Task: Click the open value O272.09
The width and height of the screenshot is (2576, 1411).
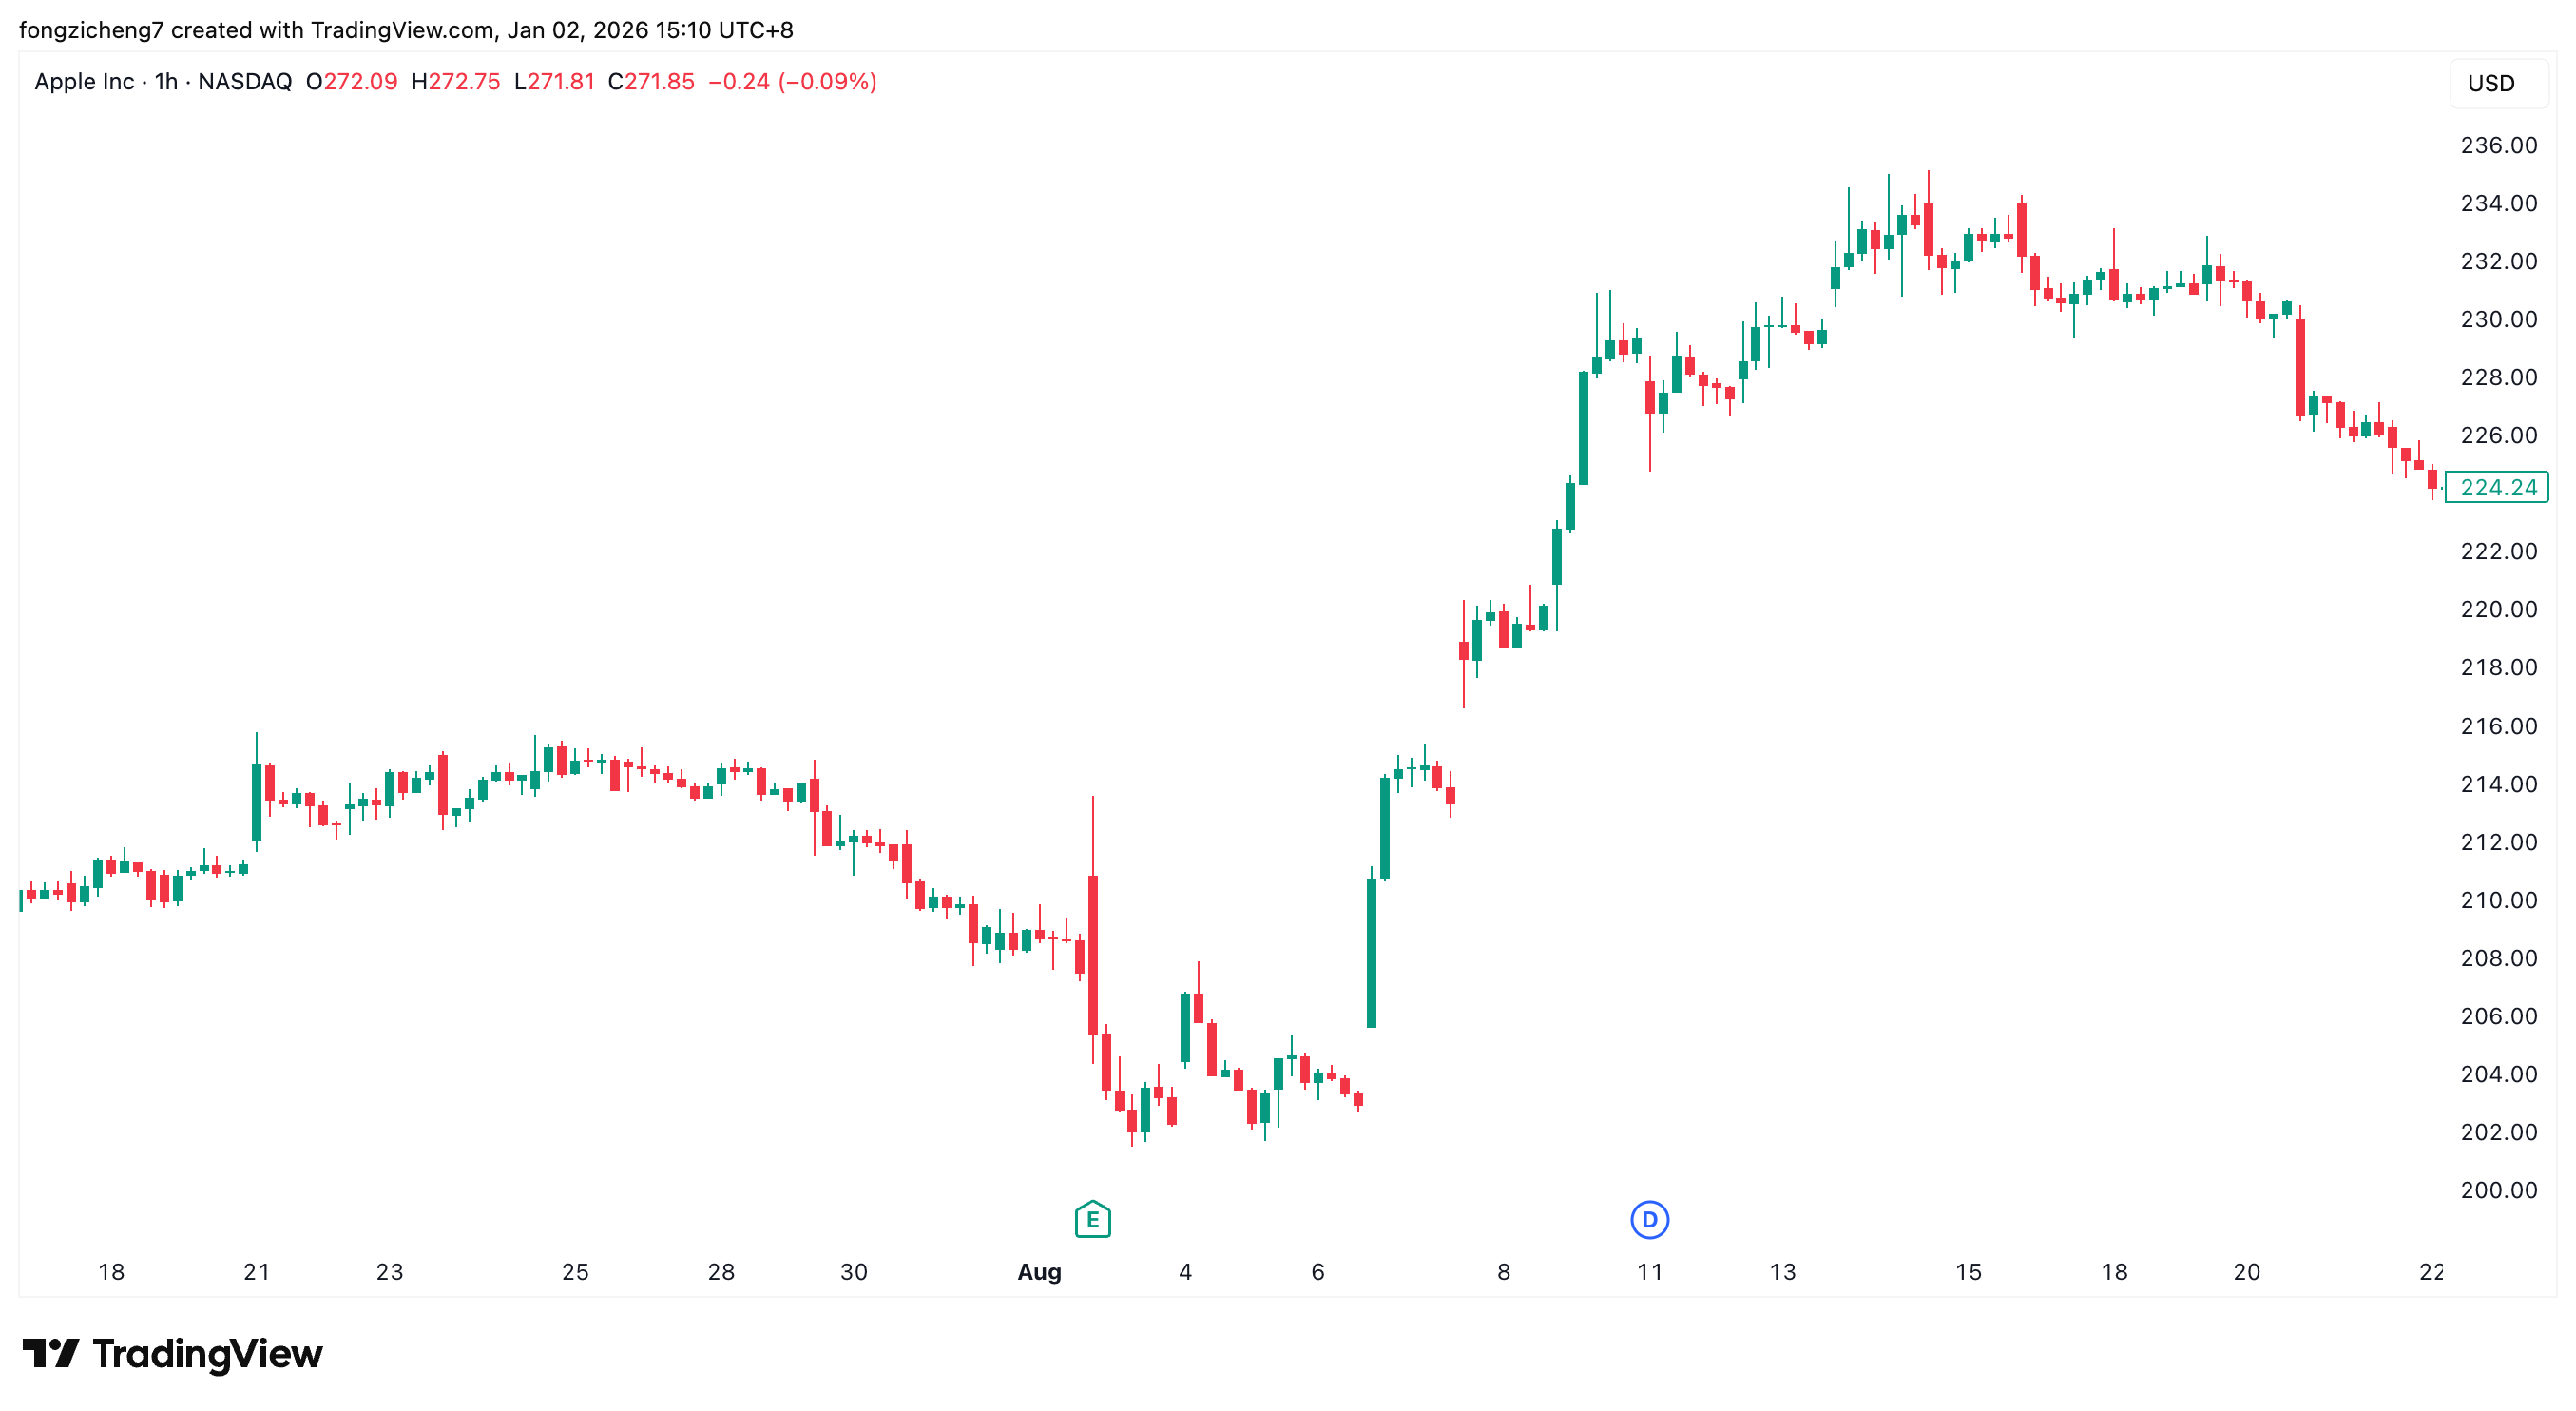Action: 352,81
